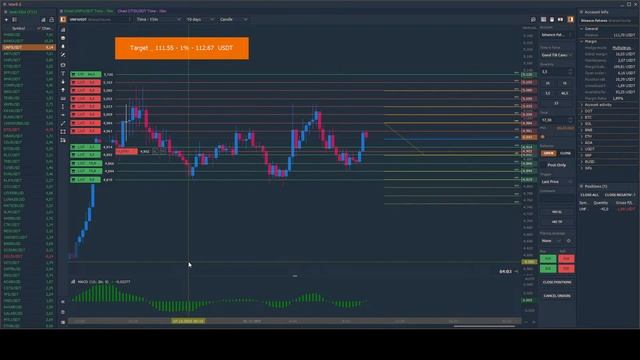The height and width of the screenshot is (360, 640).
Task: Click the horizontal scrollbar below the chart
Action: pyautogui.click(x=484, y=326)
